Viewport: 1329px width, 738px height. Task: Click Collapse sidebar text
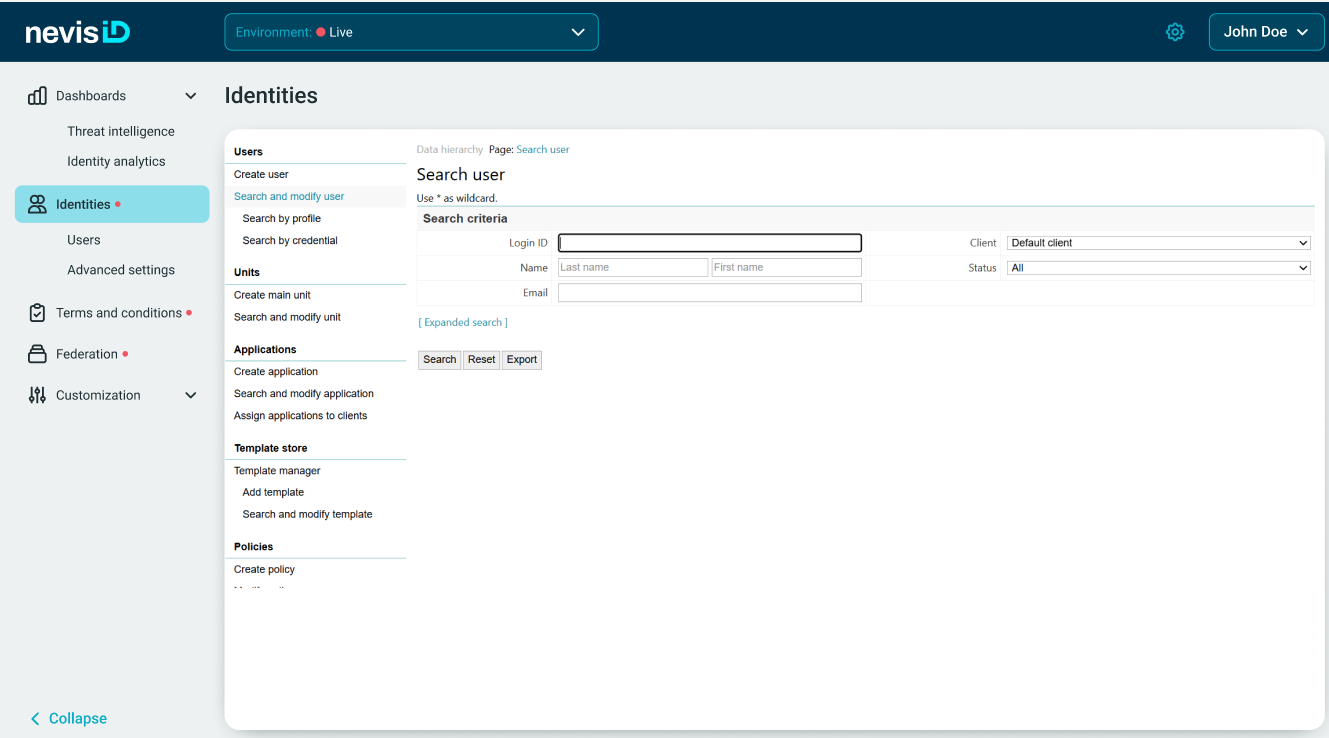pos(78,719)
